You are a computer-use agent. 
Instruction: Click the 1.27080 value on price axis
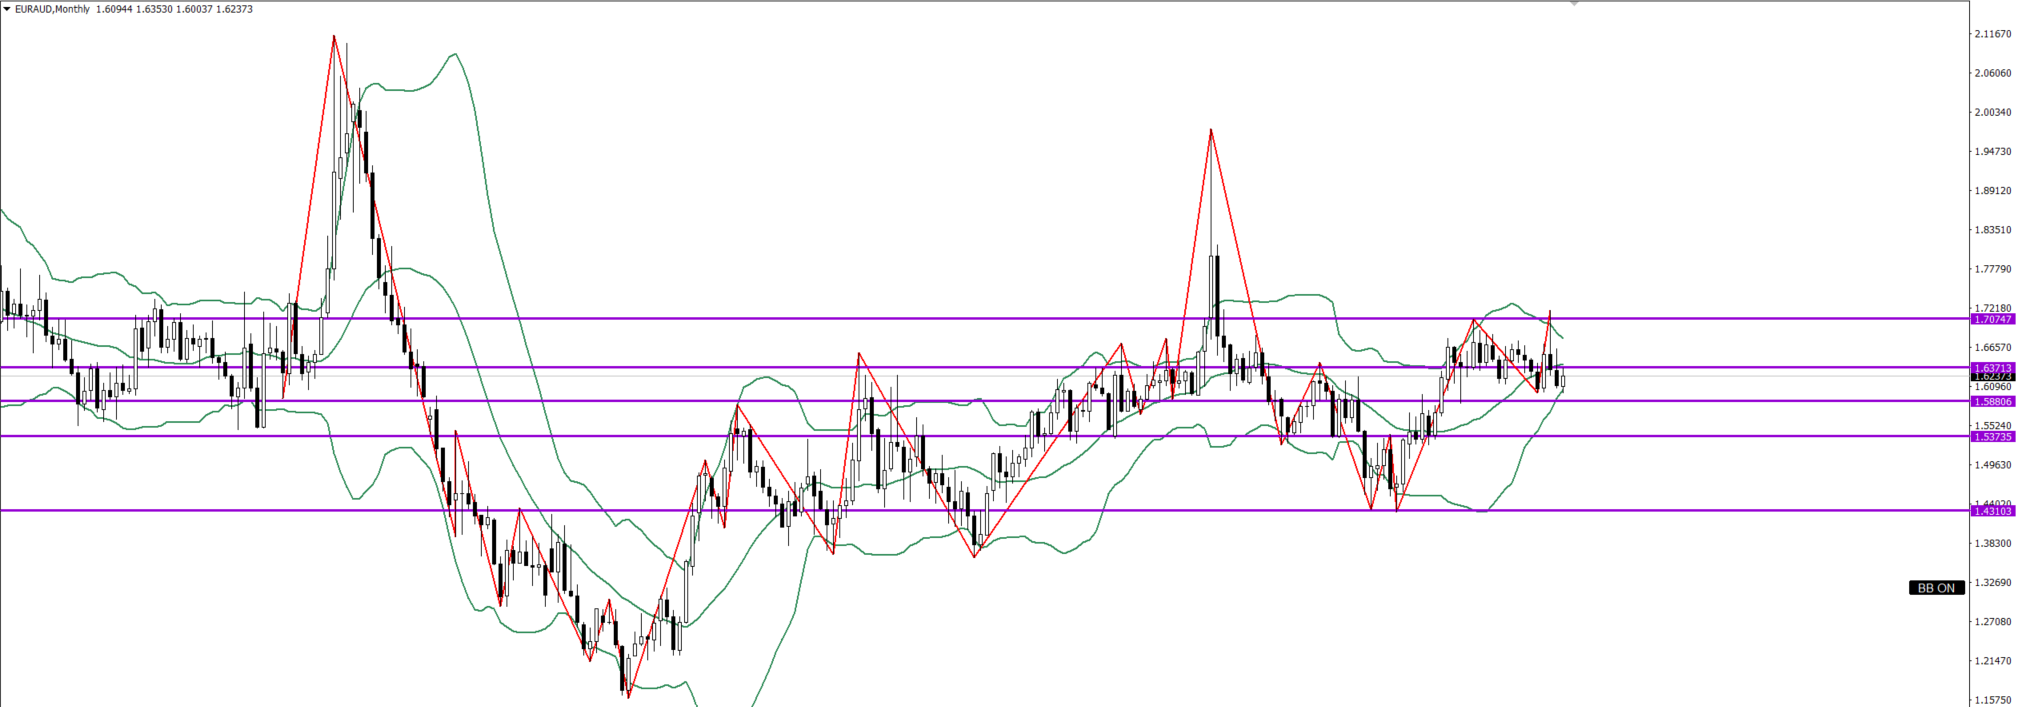tap(1992, 621)
